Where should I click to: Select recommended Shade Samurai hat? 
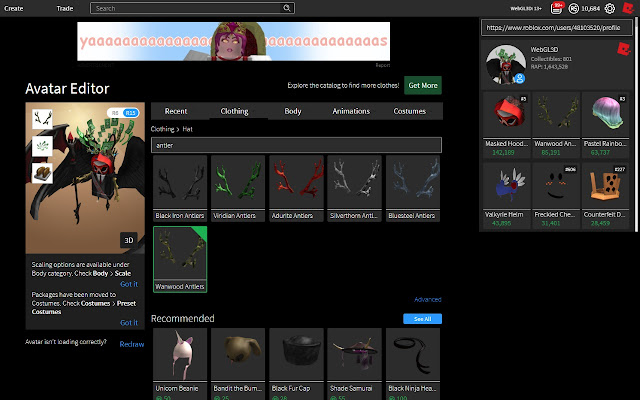(354, 364)
